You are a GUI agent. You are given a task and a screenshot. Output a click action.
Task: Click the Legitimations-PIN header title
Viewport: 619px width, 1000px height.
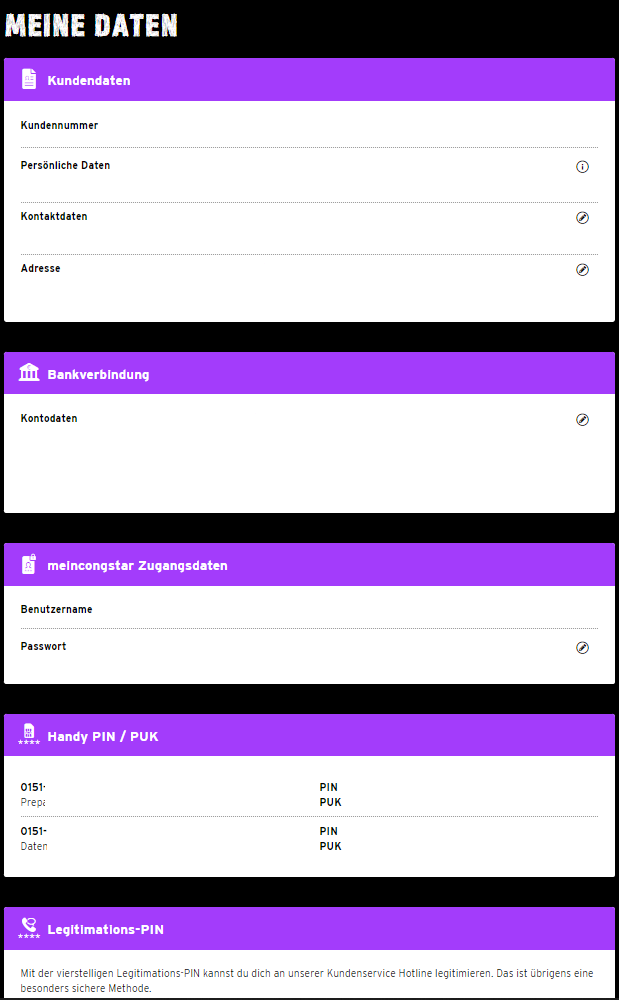tap(106, 930)
